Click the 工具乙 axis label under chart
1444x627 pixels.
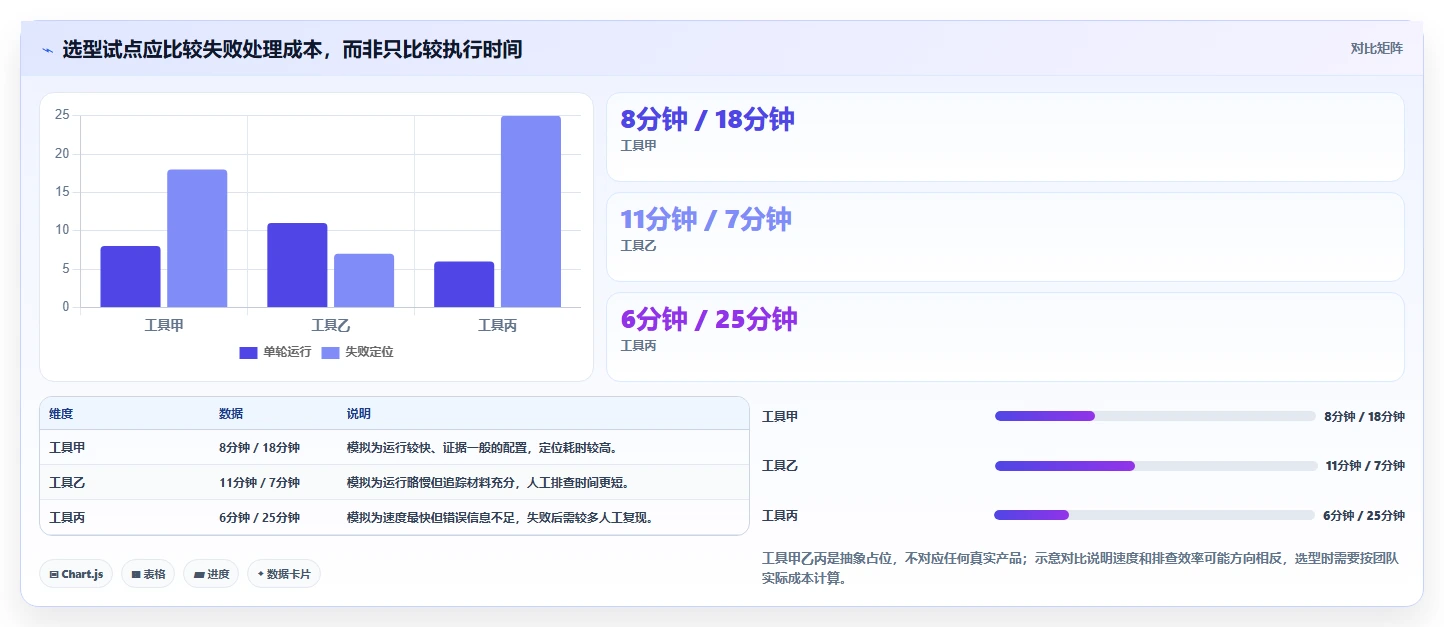pos(331,326)
